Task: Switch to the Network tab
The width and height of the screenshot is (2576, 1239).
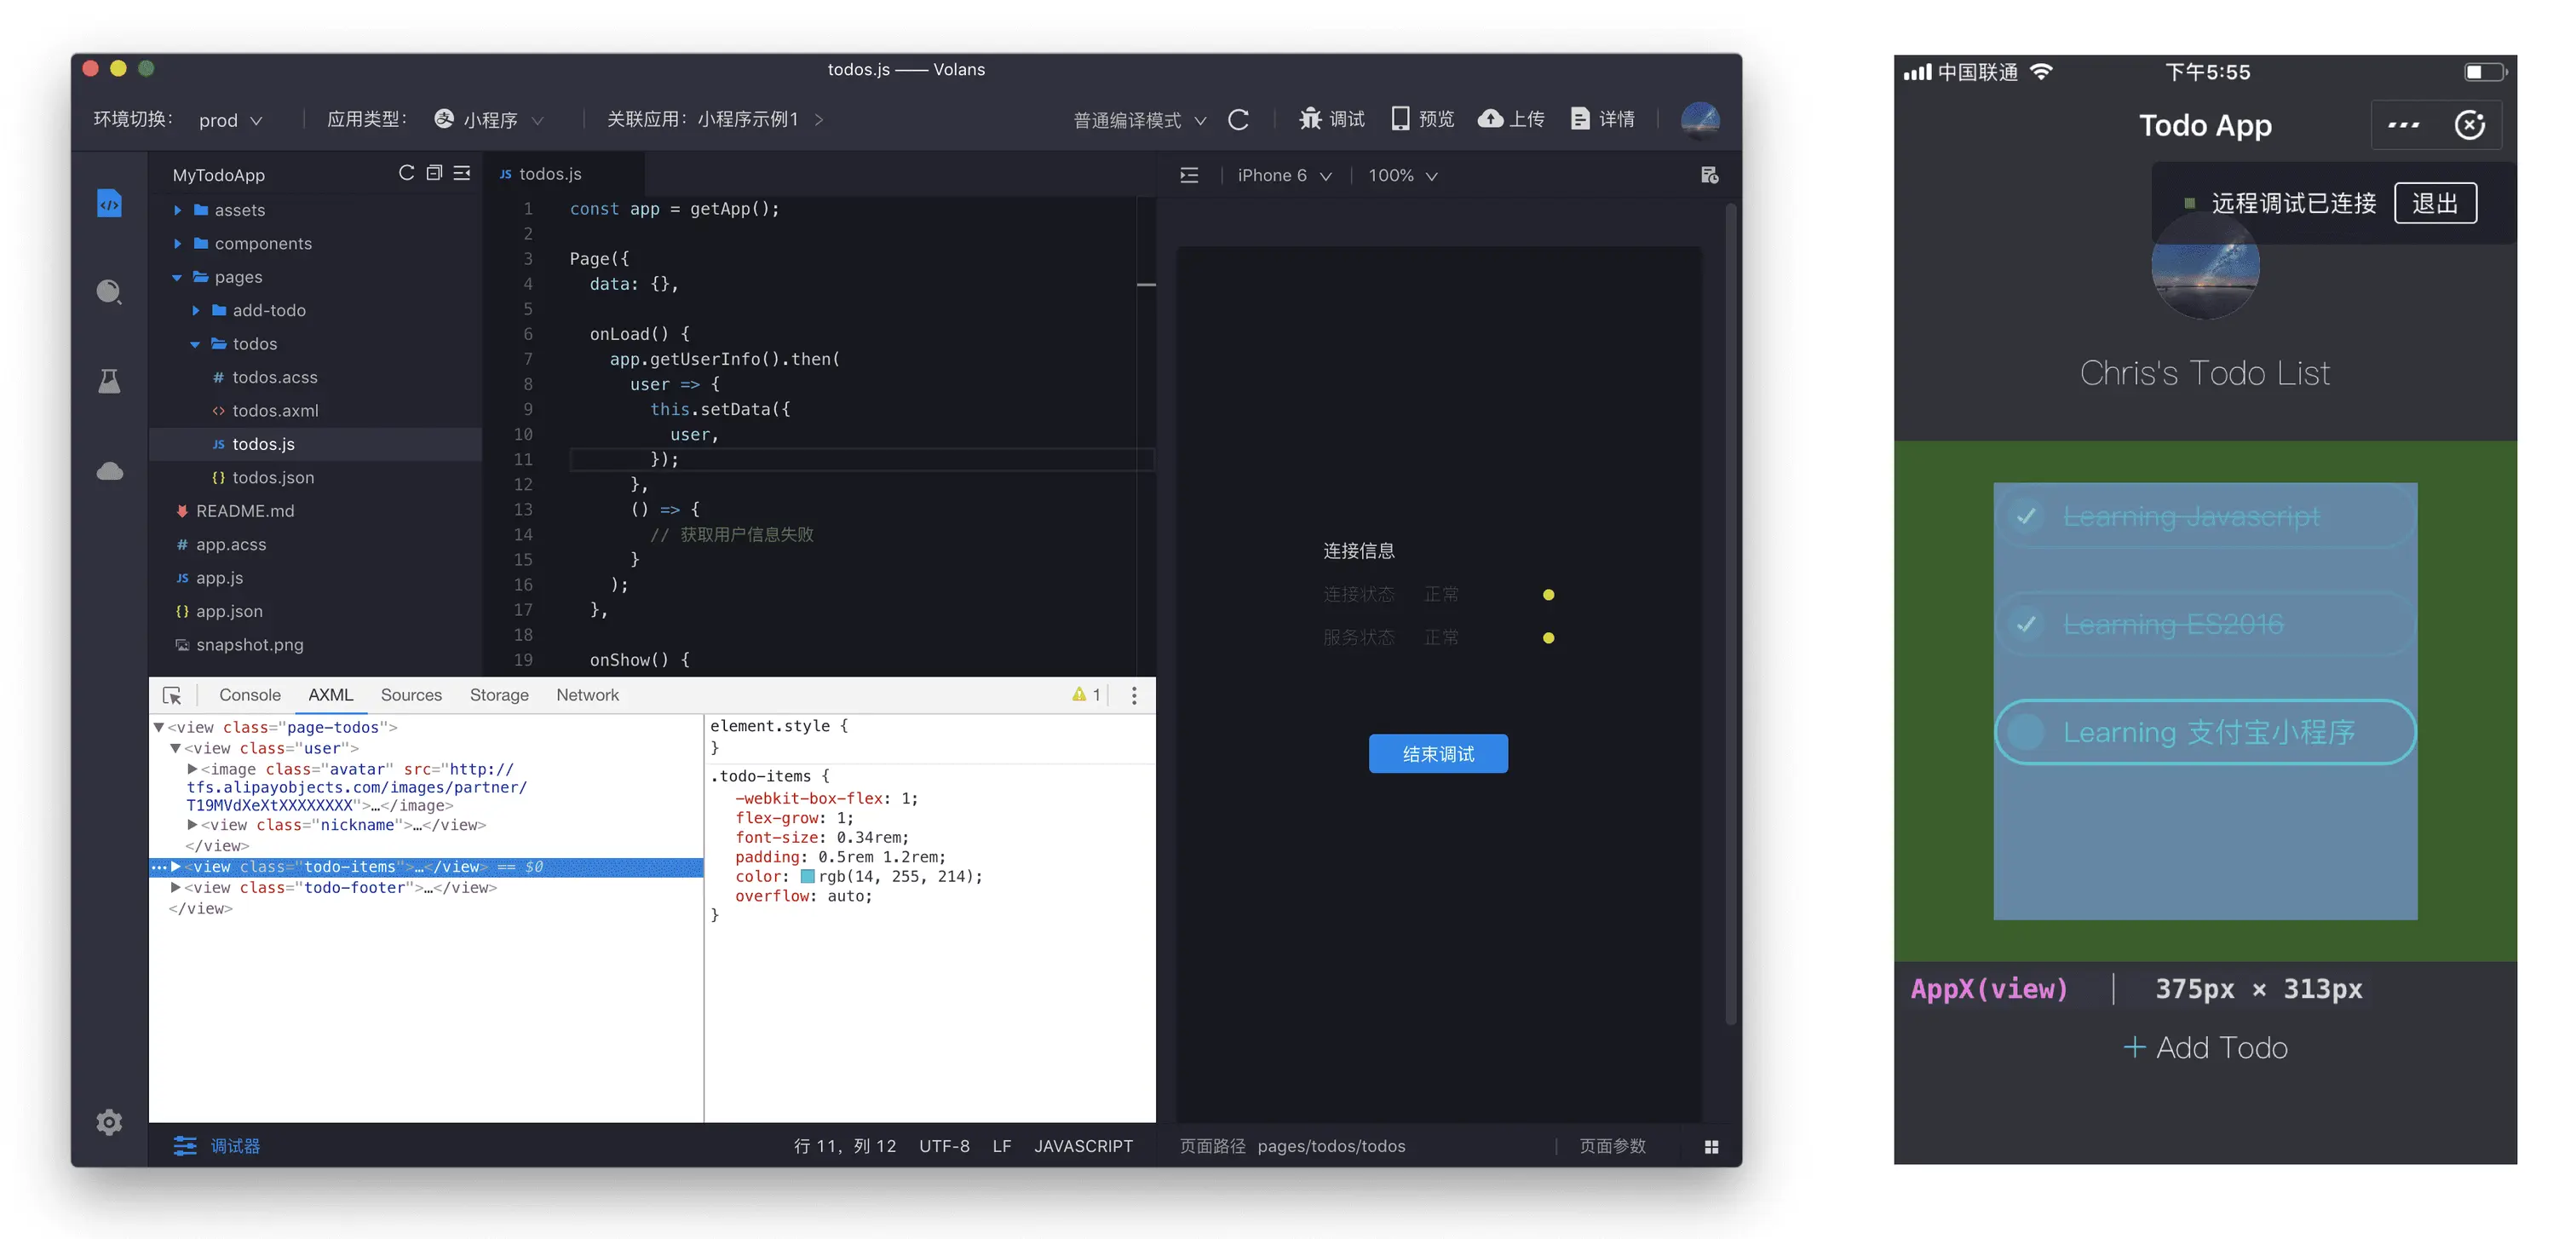Action: coord(587,695)
